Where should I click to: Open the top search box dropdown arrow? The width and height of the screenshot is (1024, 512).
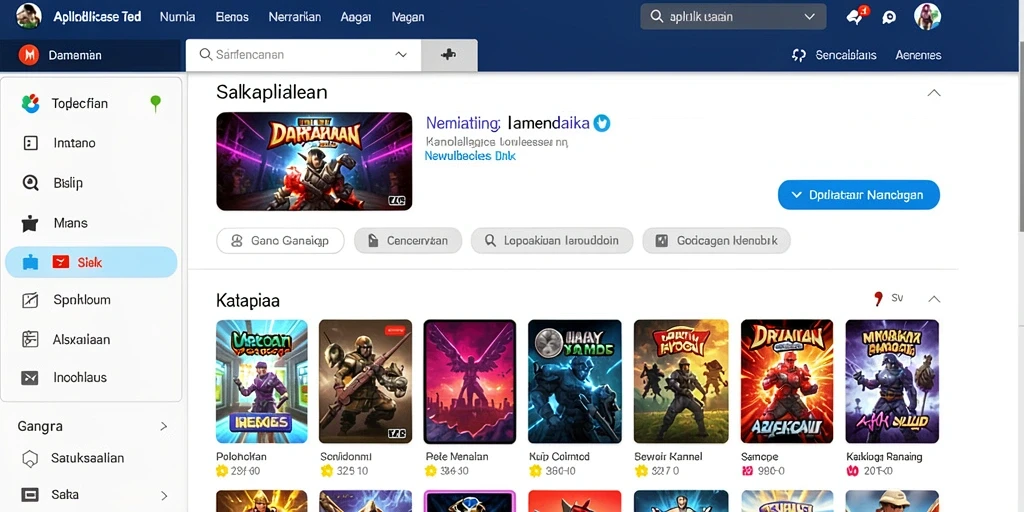[810, 17]
